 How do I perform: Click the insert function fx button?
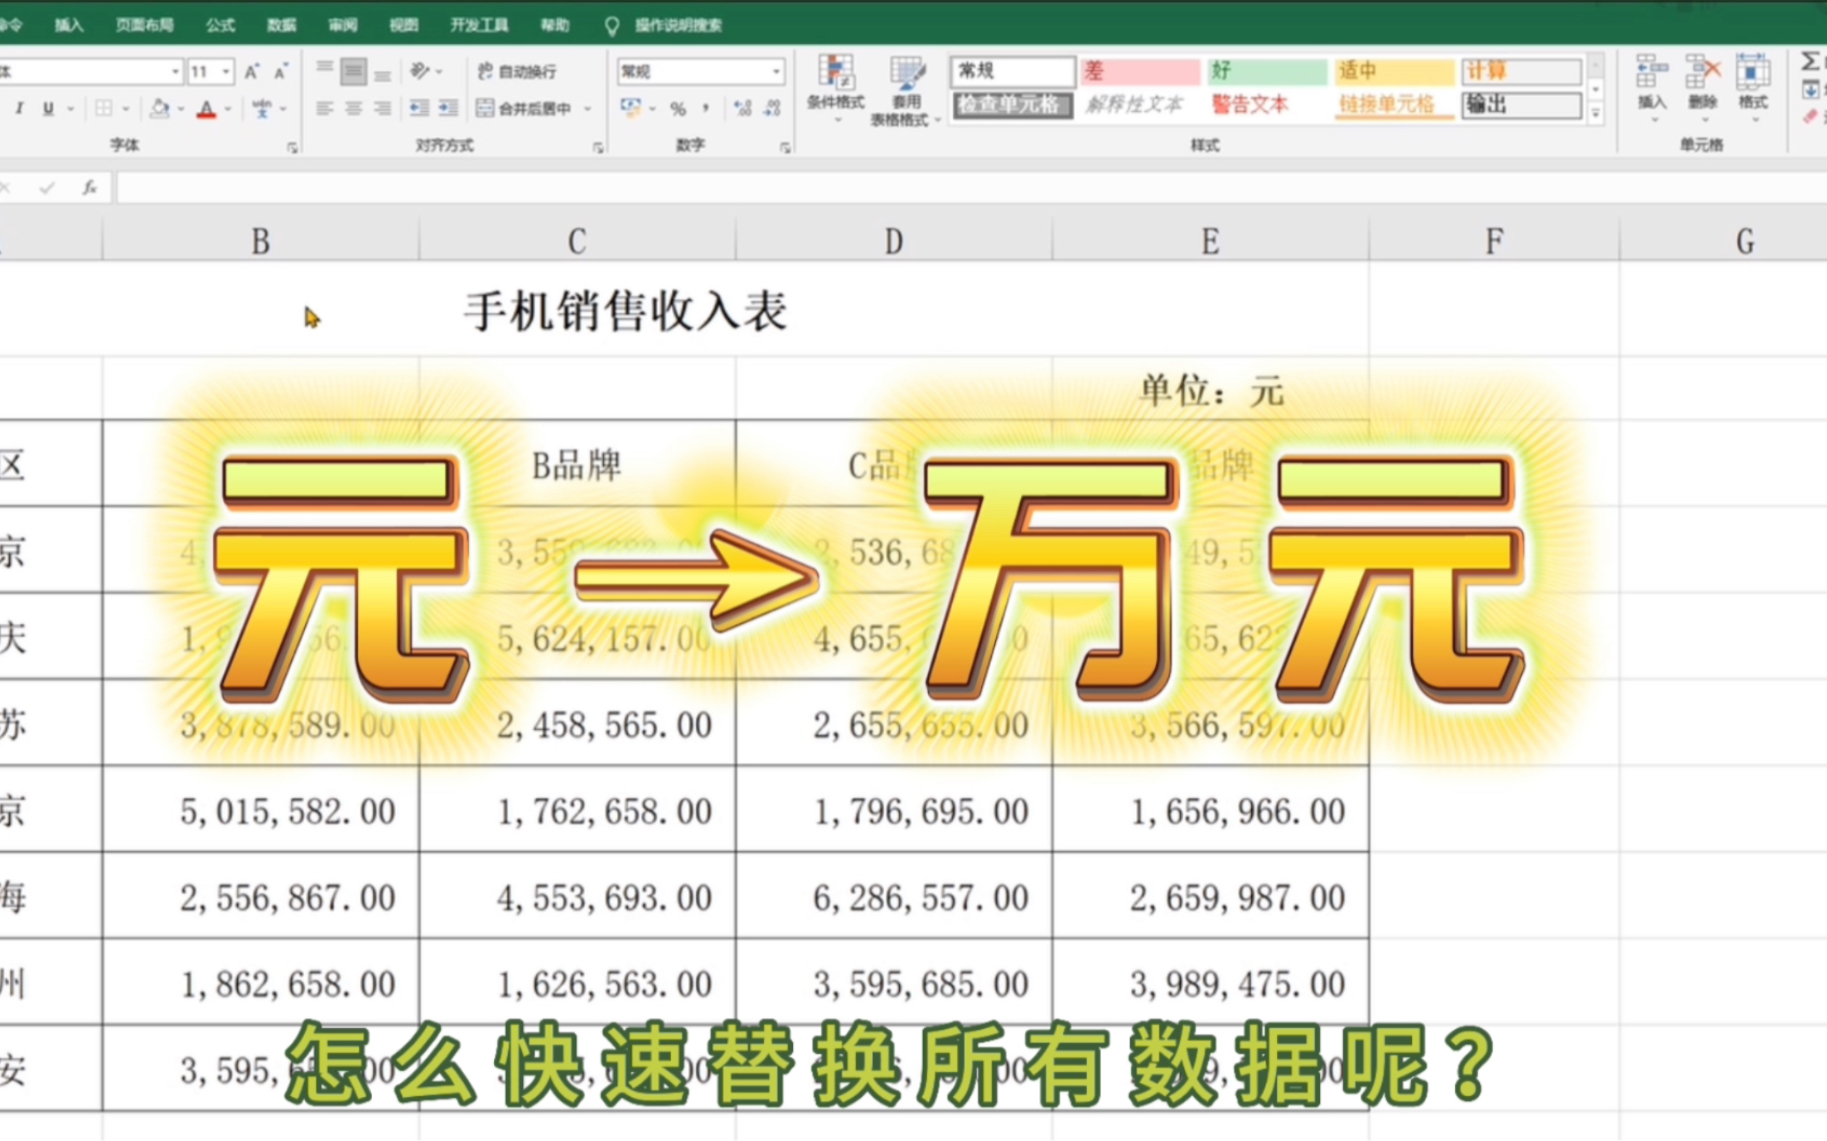coord(89,187)
